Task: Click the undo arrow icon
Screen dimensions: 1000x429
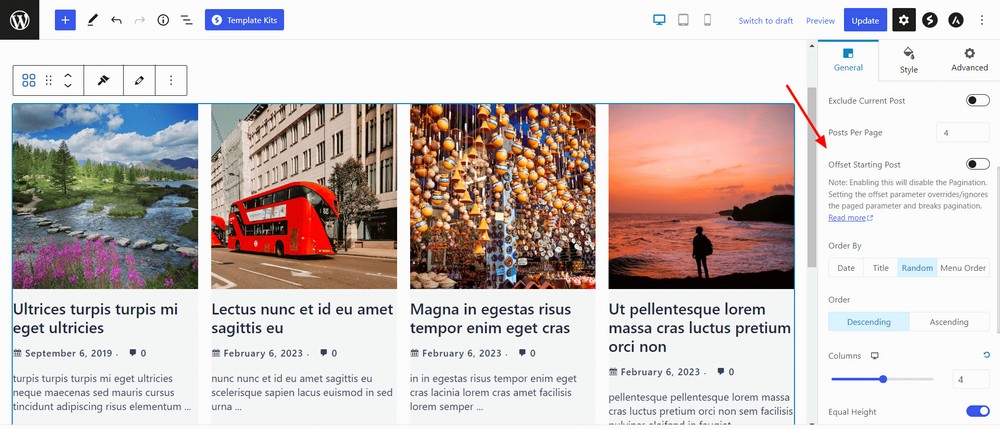Action: tap(116, 20)
